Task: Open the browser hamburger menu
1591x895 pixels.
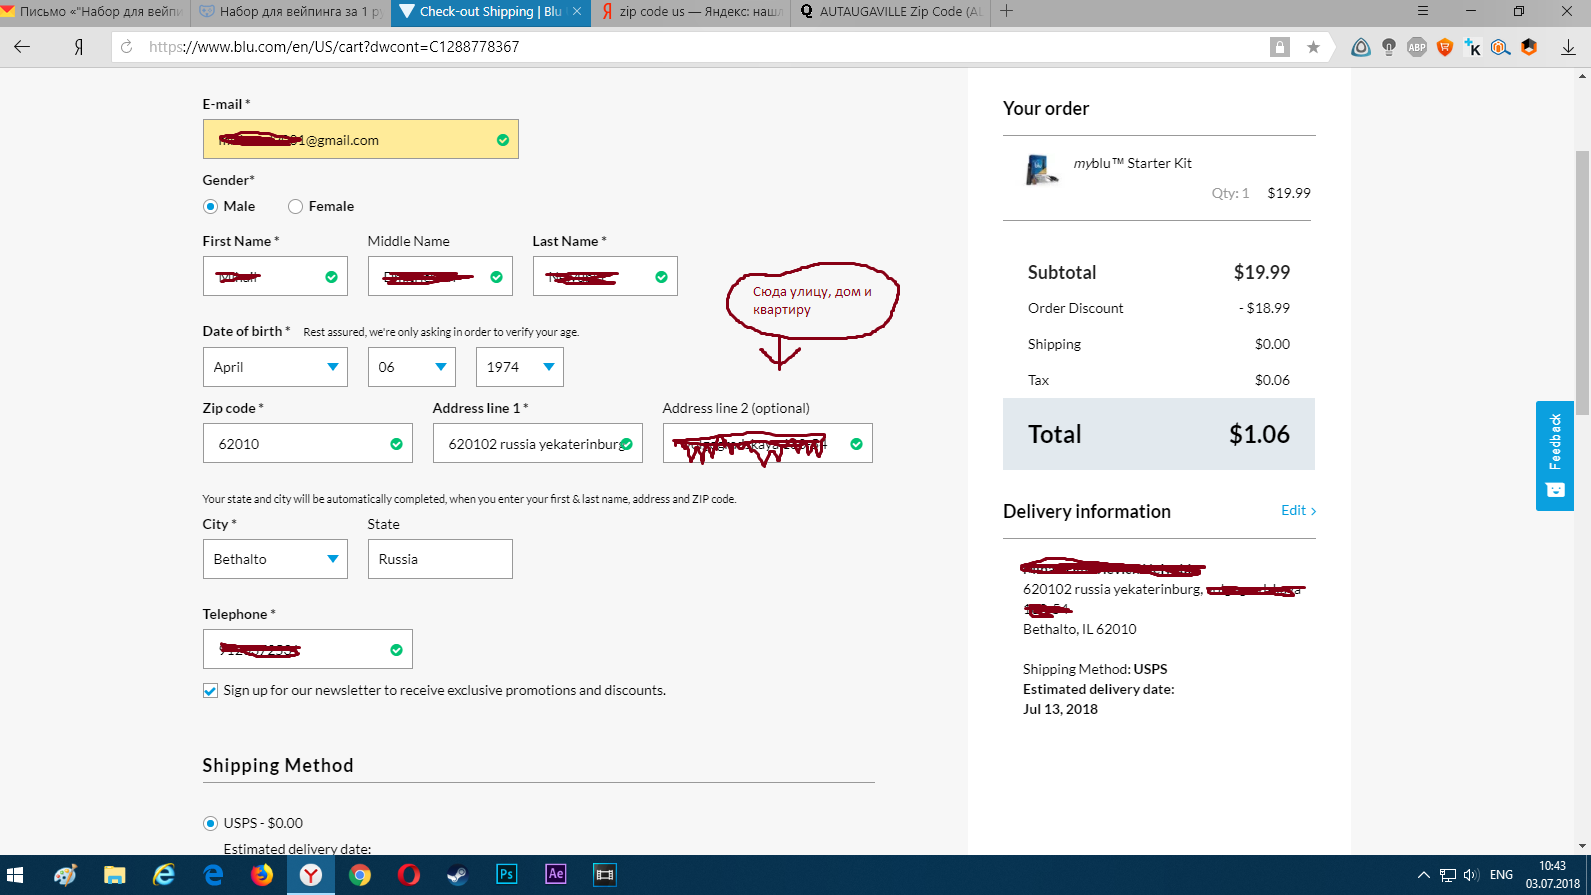Action: [1423, 11]
